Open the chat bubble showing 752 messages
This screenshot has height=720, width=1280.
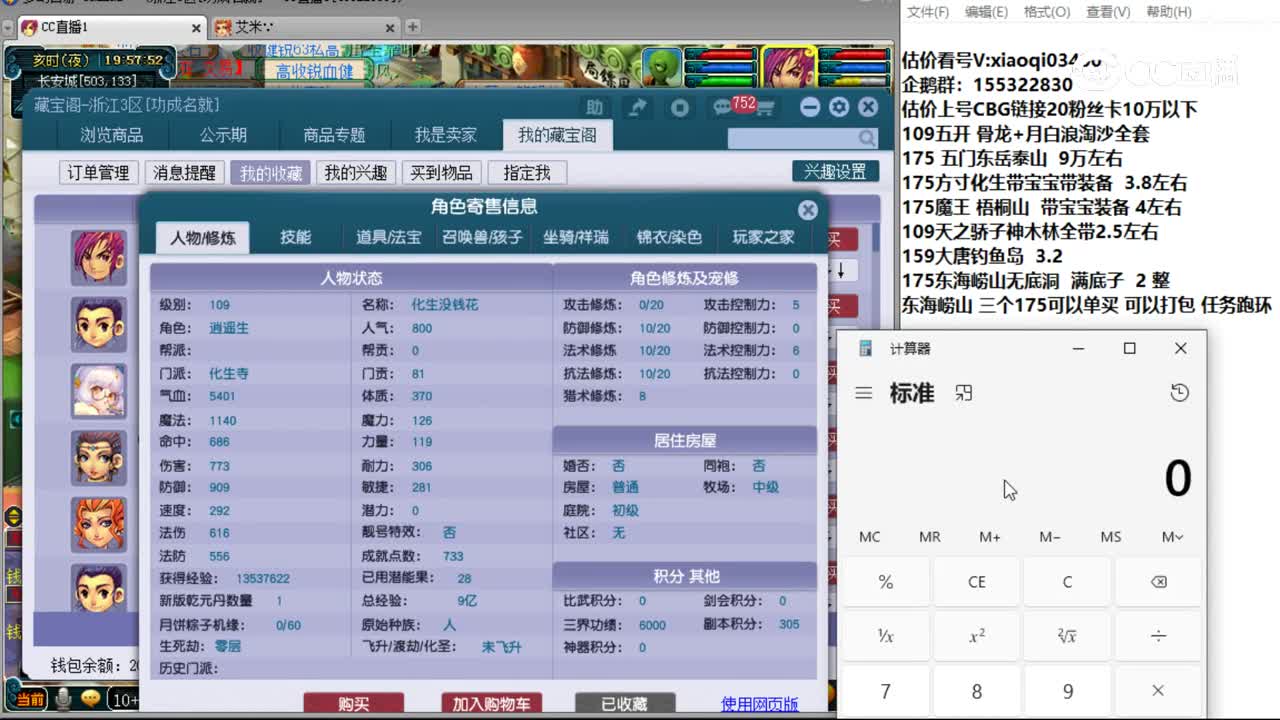pos(722,106)
